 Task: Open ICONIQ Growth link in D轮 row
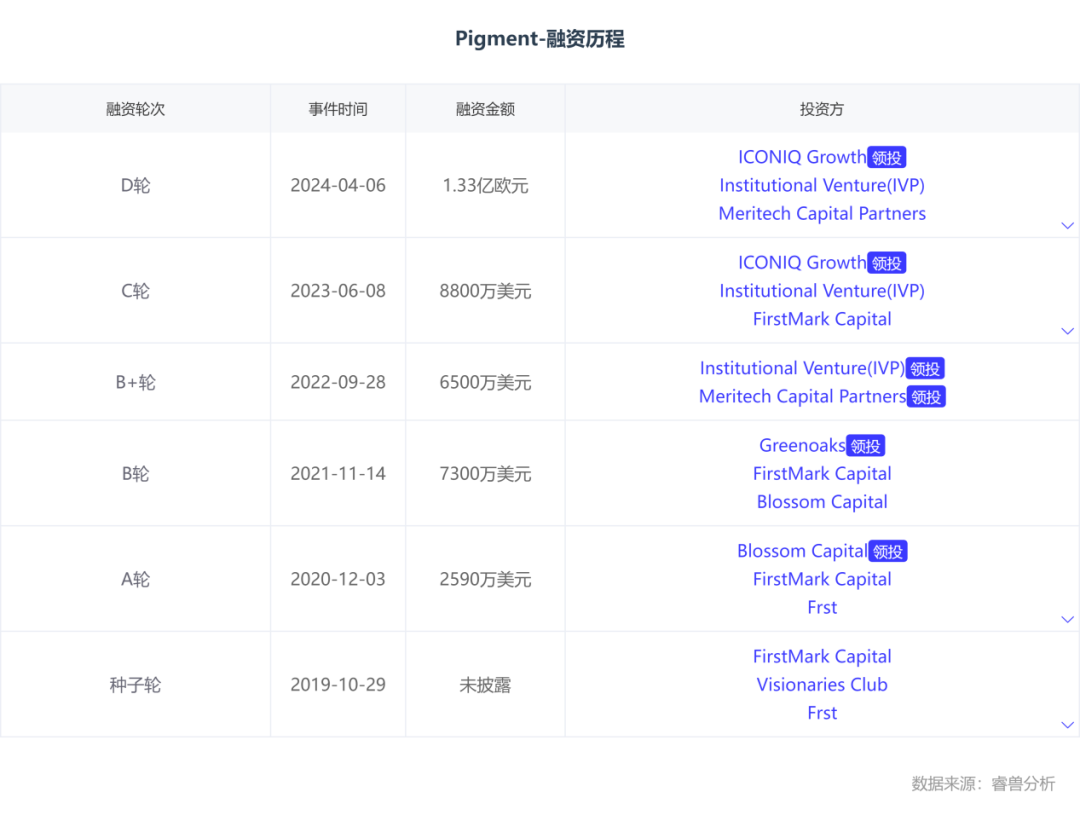802,157
